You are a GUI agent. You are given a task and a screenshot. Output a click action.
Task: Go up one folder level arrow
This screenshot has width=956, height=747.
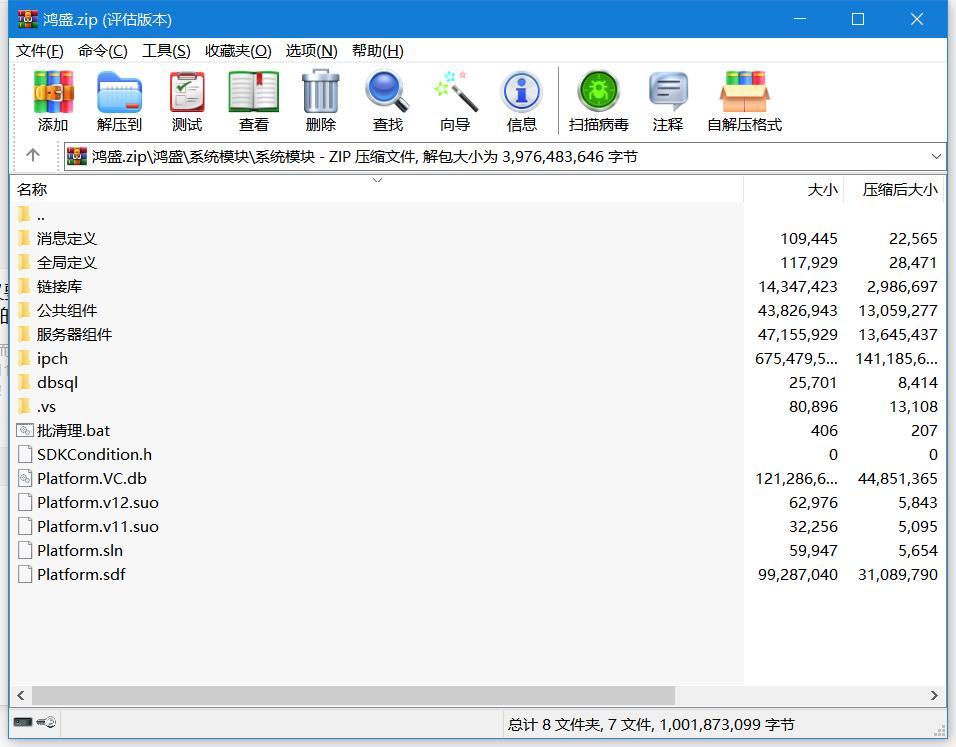coord(33,155)
